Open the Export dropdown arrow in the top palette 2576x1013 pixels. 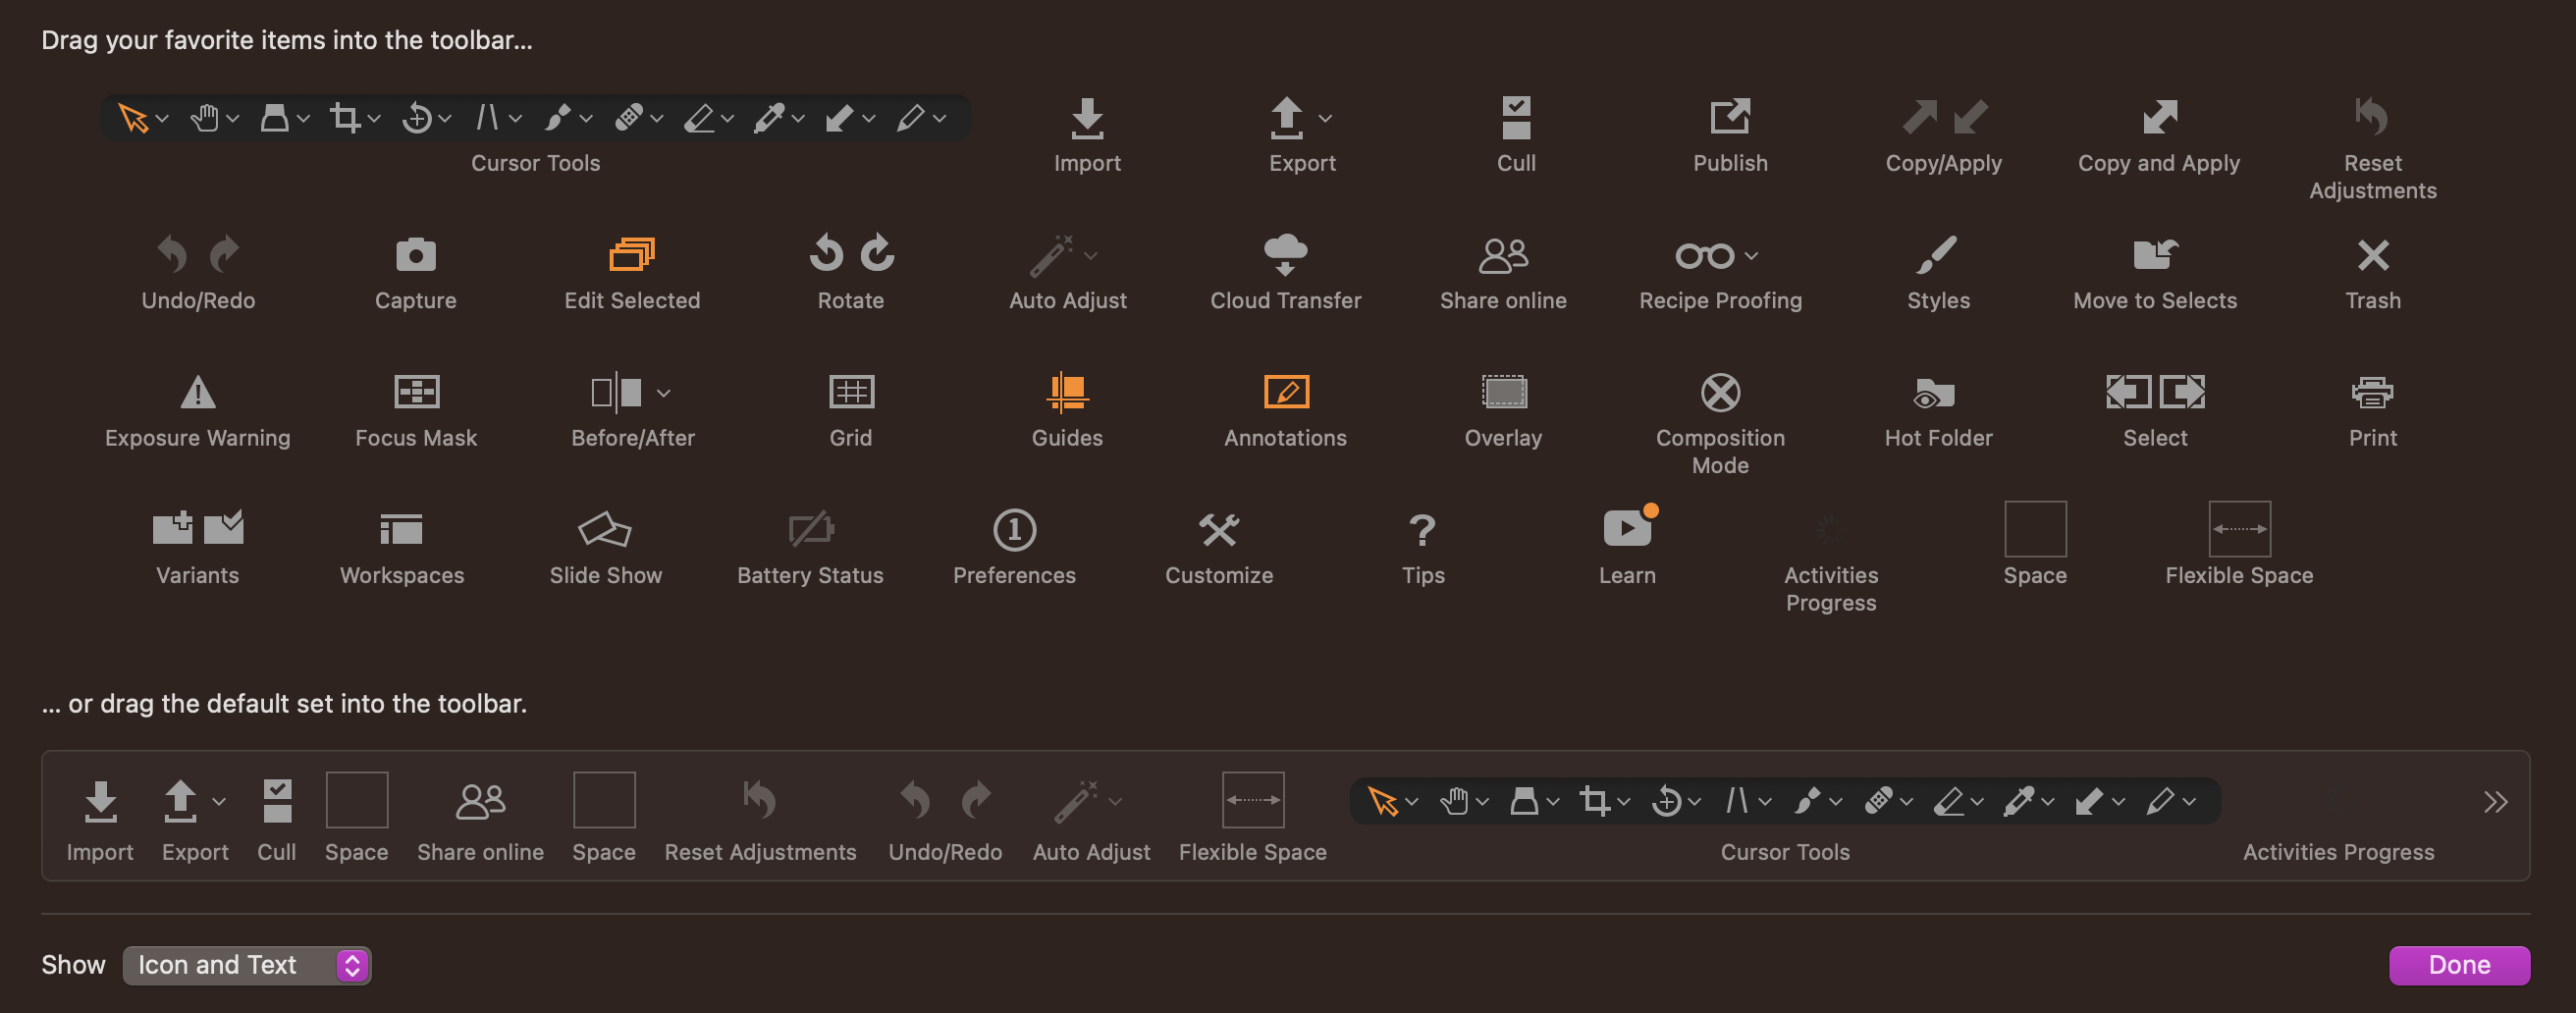tap(1325, 118)
